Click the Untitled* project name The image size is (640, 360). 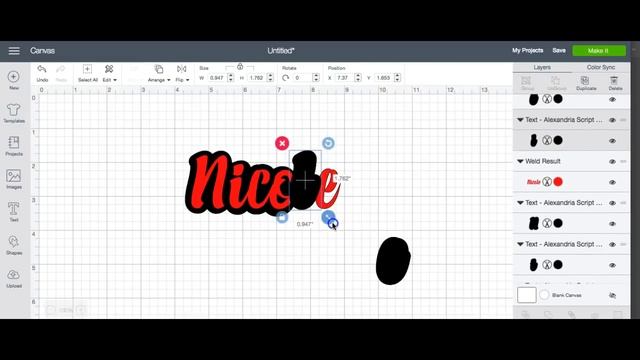coord(281,51)
